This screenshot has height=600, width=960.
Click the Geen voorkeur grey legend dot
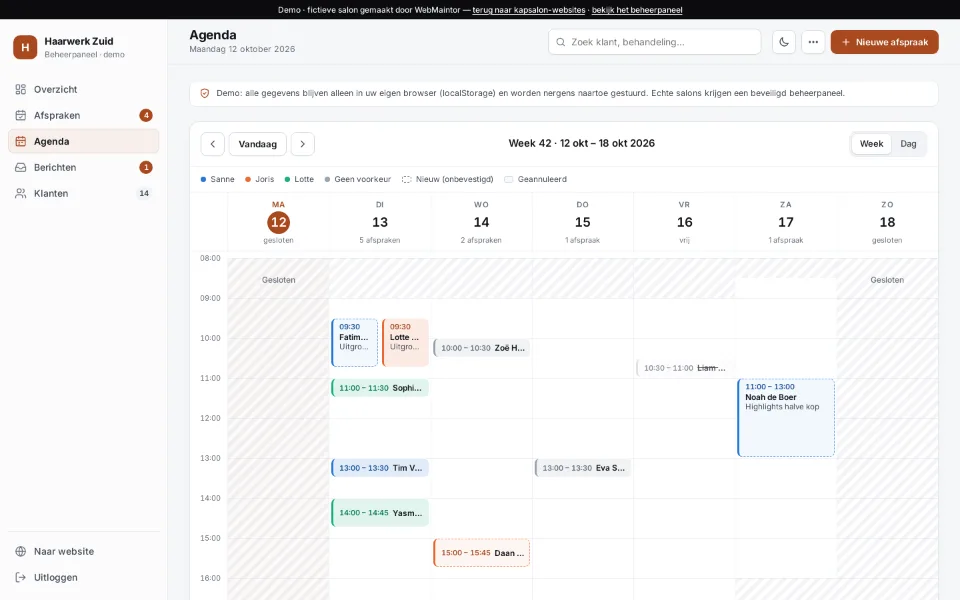[328, 179]
